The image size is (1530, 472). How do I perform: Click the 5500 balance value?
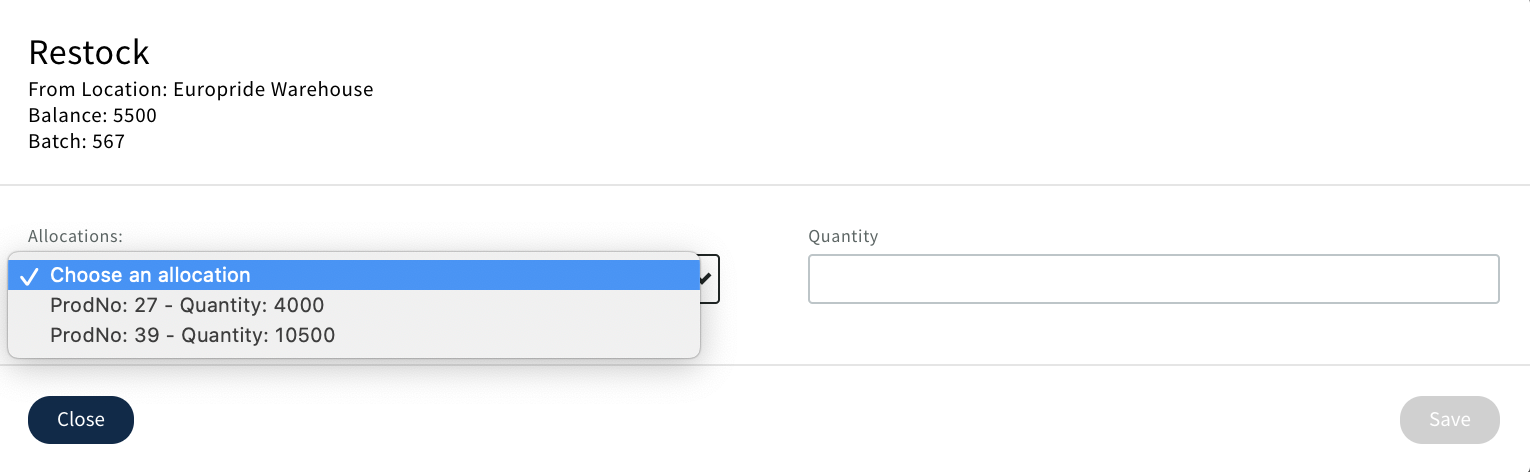pyautogui.click(x=135, y=115)
